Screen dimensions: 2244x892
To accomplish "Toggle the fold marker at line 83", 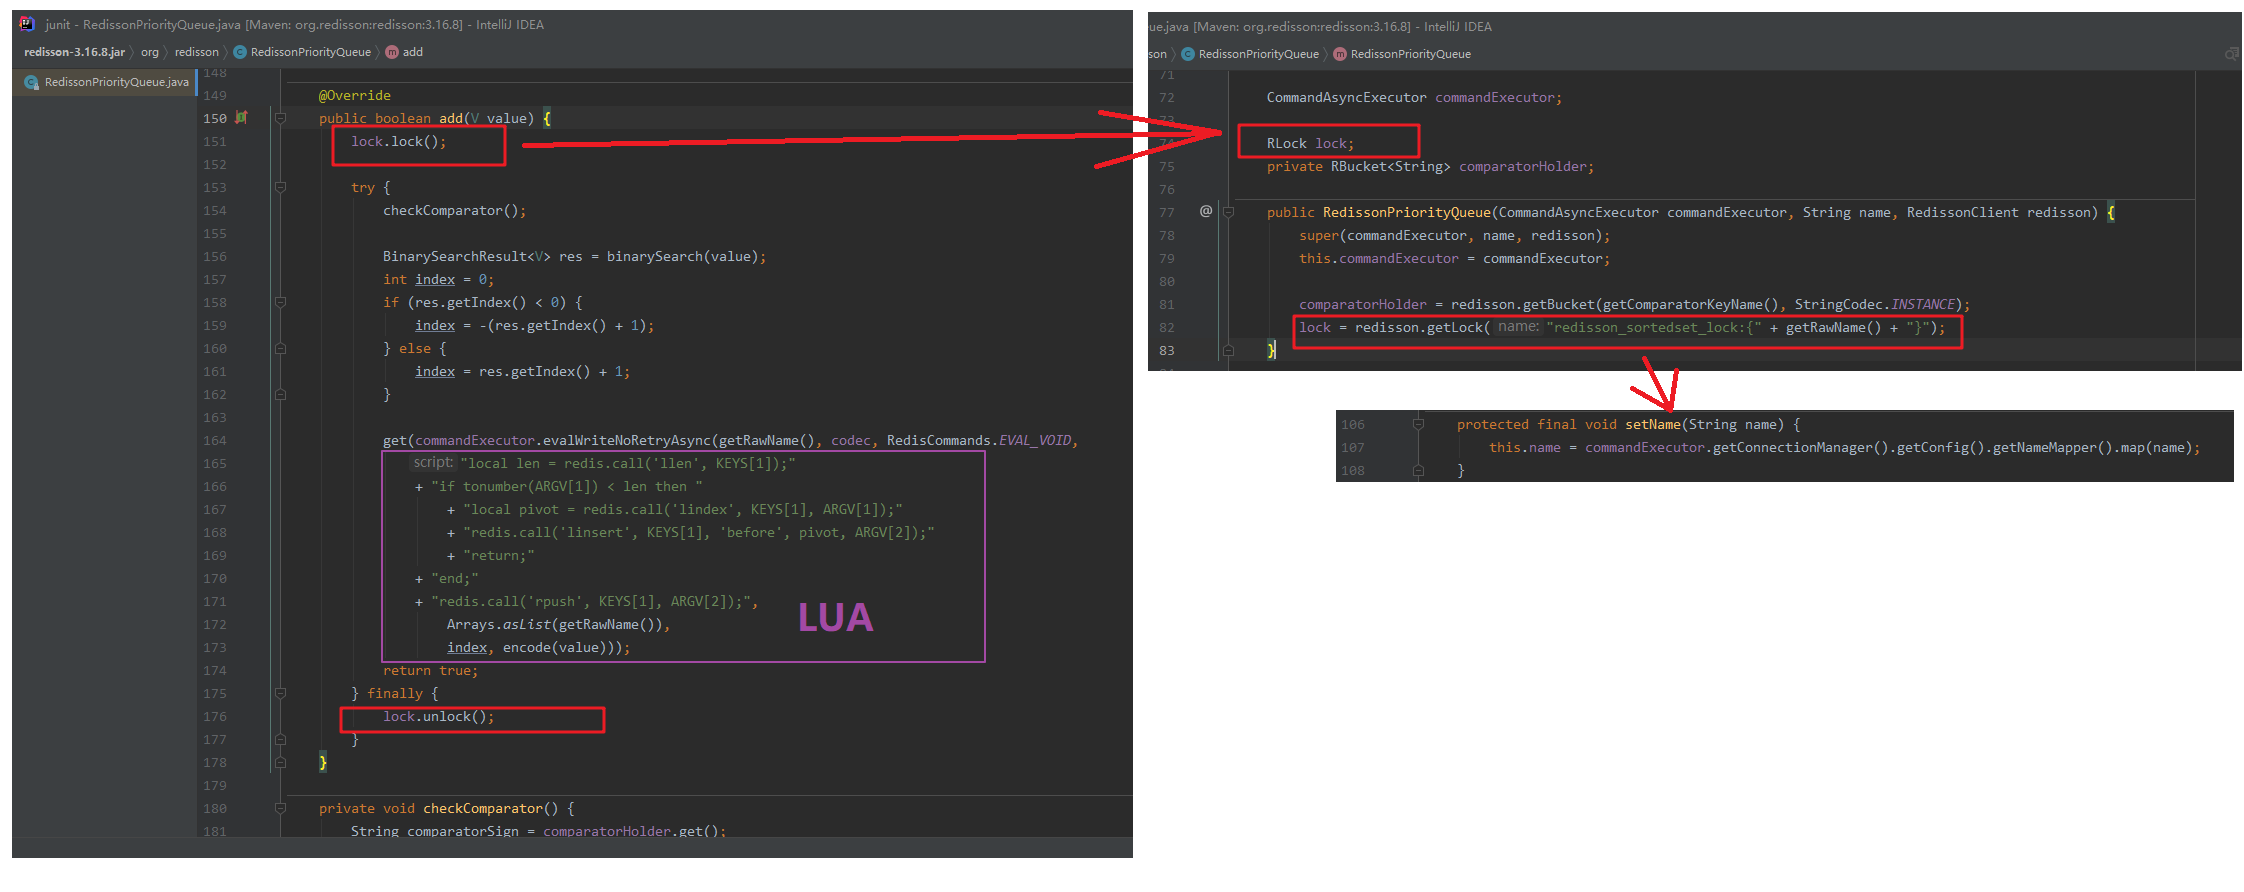I will click(x=1229, y=350).
